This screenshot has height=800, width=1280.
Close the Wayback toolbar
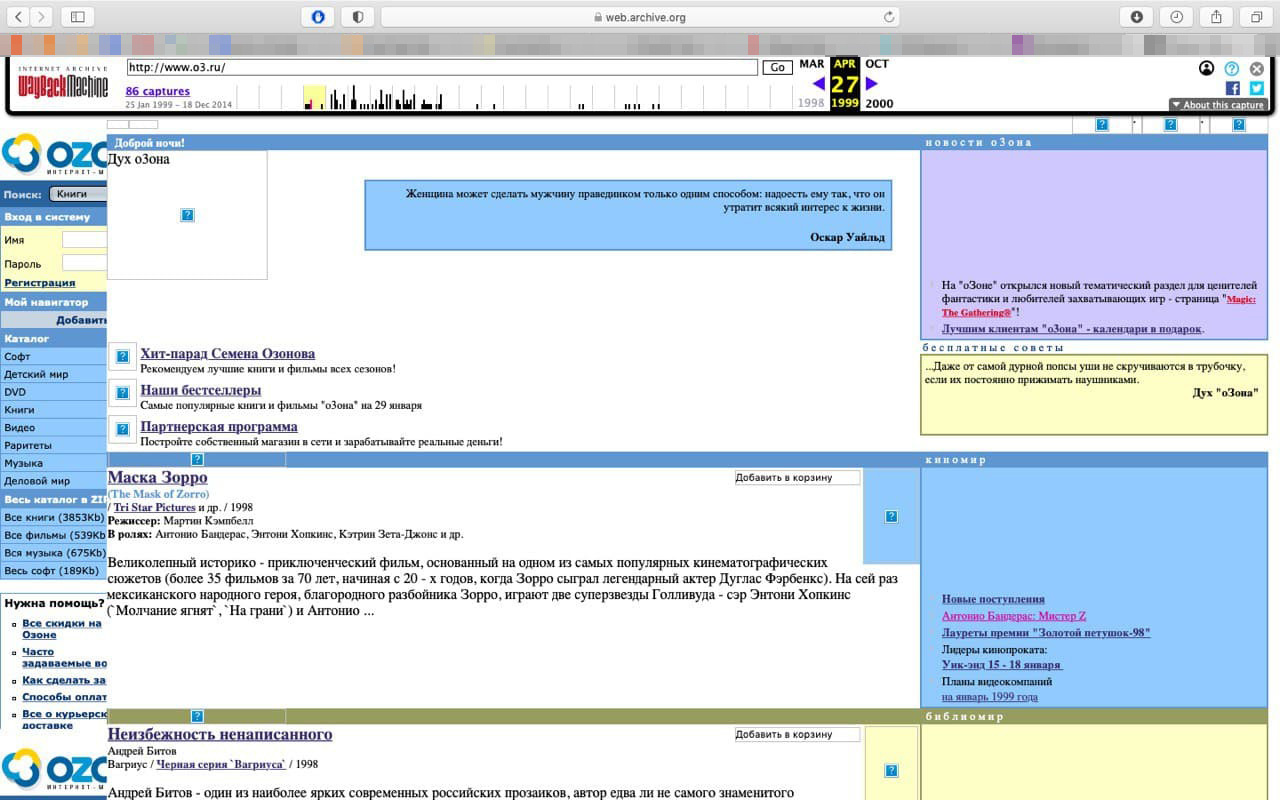(1257, 68)
